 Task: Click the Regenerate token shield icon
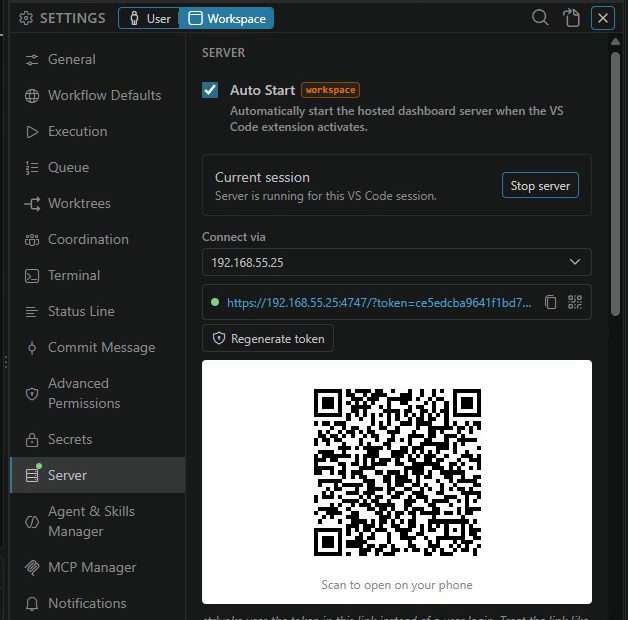219,338
